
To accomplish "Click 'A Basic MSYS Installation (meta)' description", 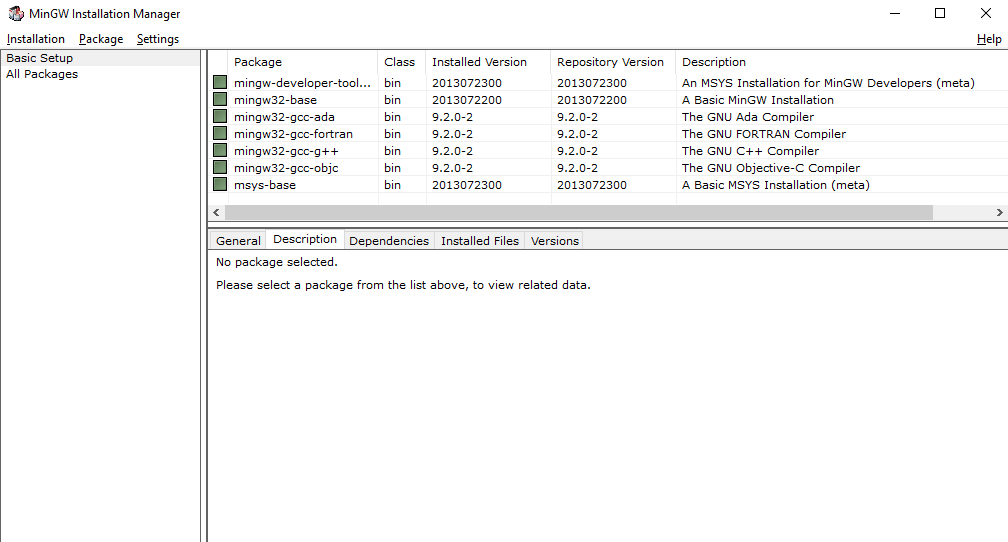I will [x=776, y=185].
